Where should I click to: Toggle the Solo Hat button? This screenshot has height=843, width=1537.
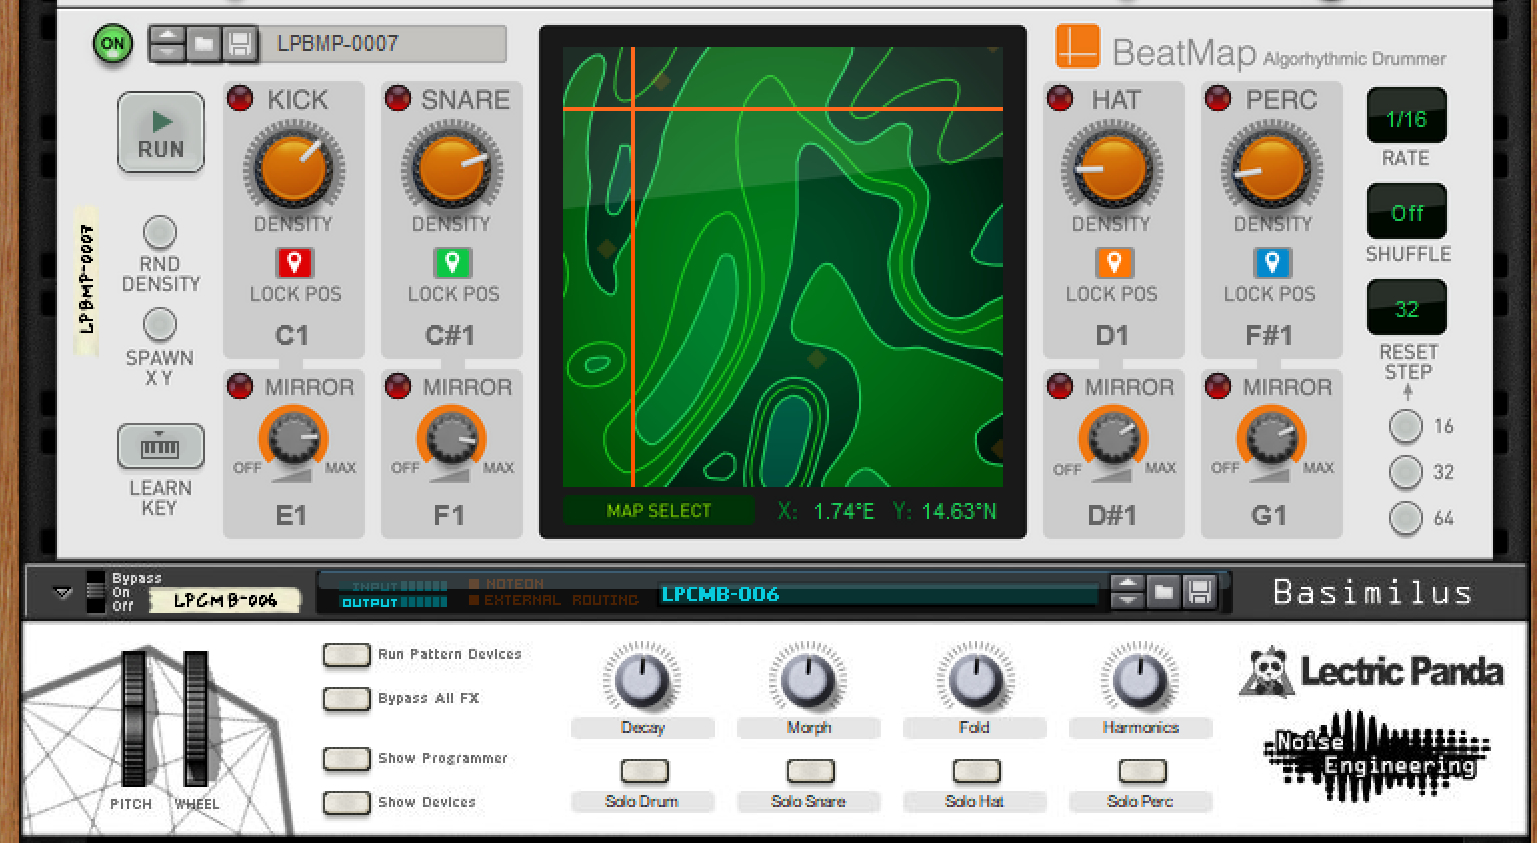(976, 771)
